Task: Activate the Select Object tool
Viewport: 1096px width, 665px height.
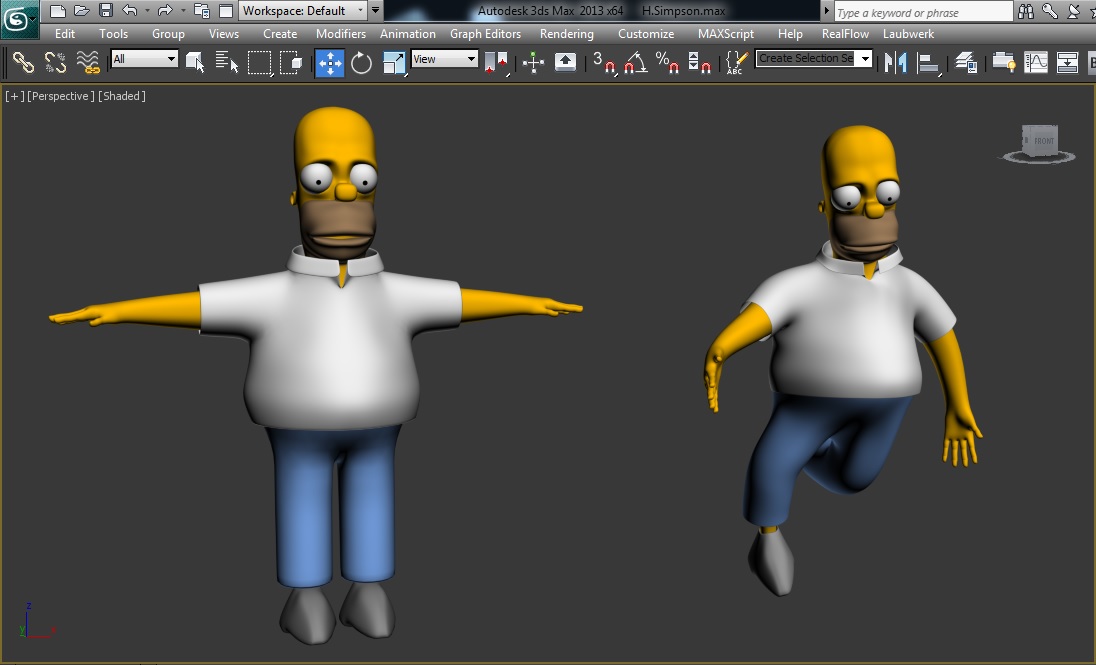Action: tap(195, 62)
